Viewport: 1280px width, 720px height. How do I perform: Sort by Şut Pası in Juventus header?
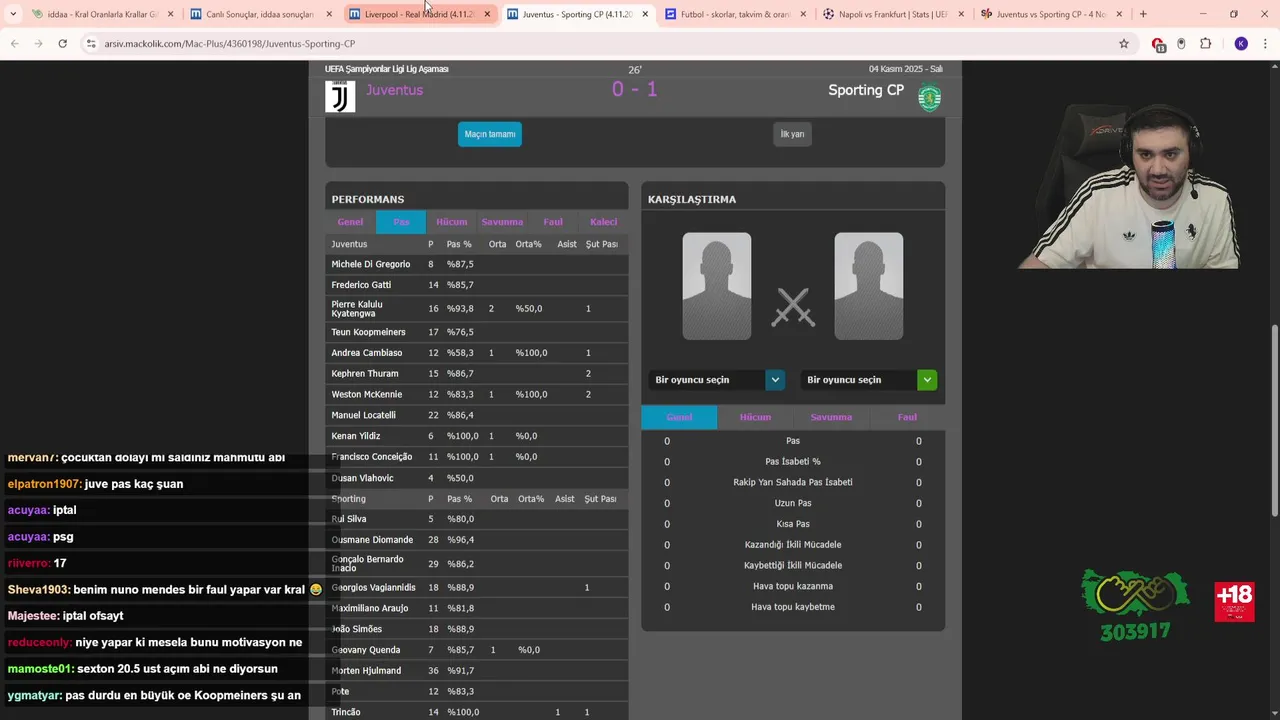(602, 244)
